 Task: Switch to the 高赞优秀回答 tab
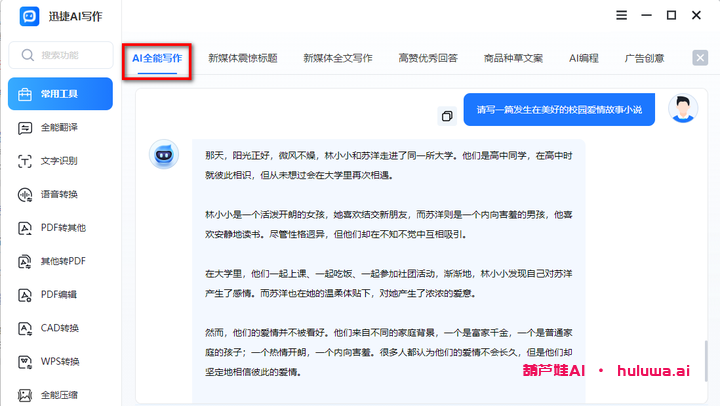tap(428, 58)
